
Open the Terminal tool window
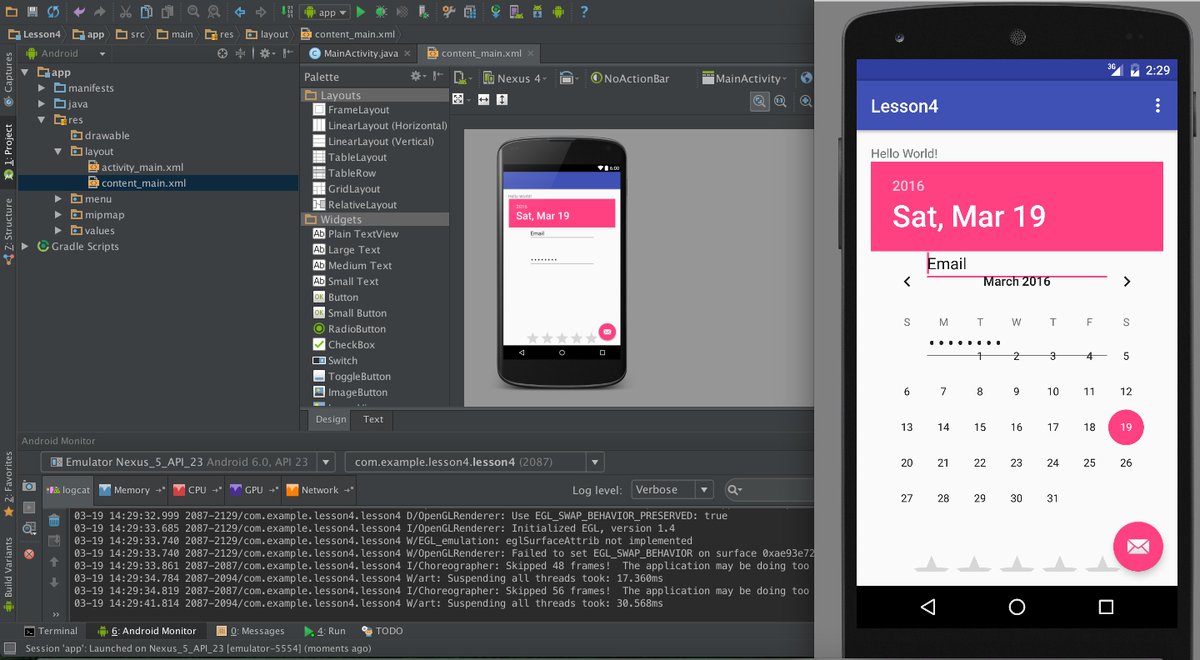[51, 631]
